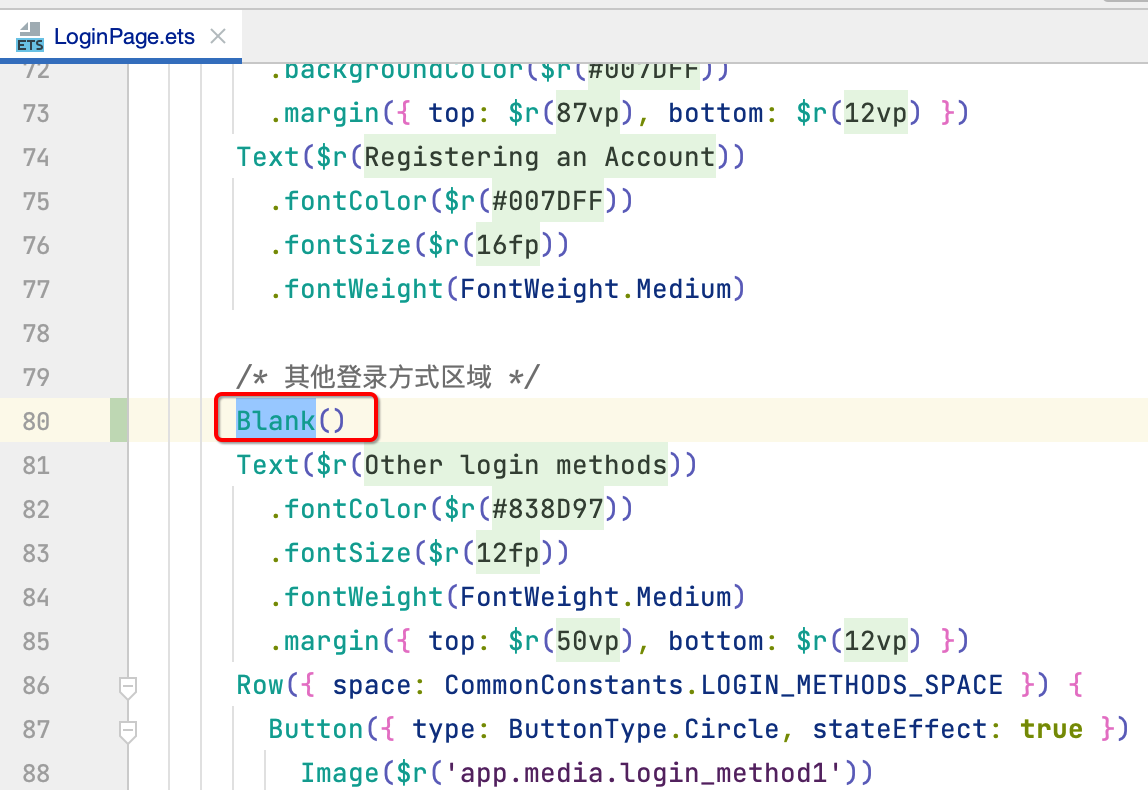Click line number 73 in the gutter
This screenshot has width=1148, height=790.
pyautogui.click(x=36, y=113)
